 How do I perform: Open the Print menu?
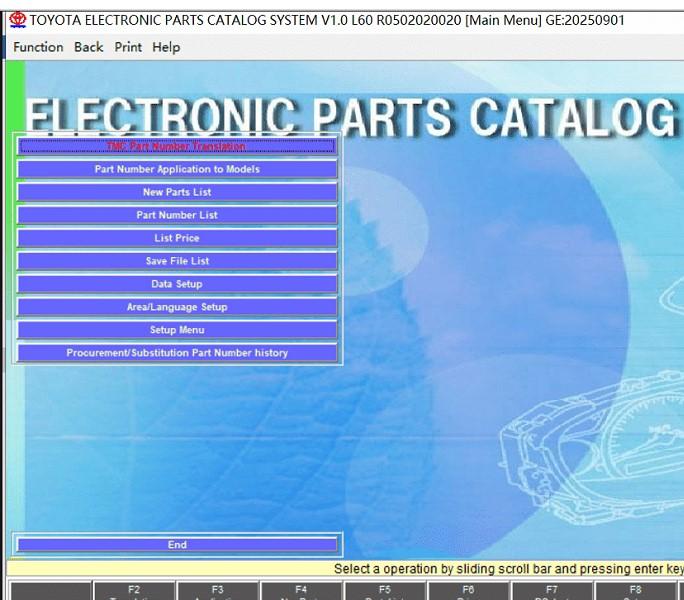point(128,47)
